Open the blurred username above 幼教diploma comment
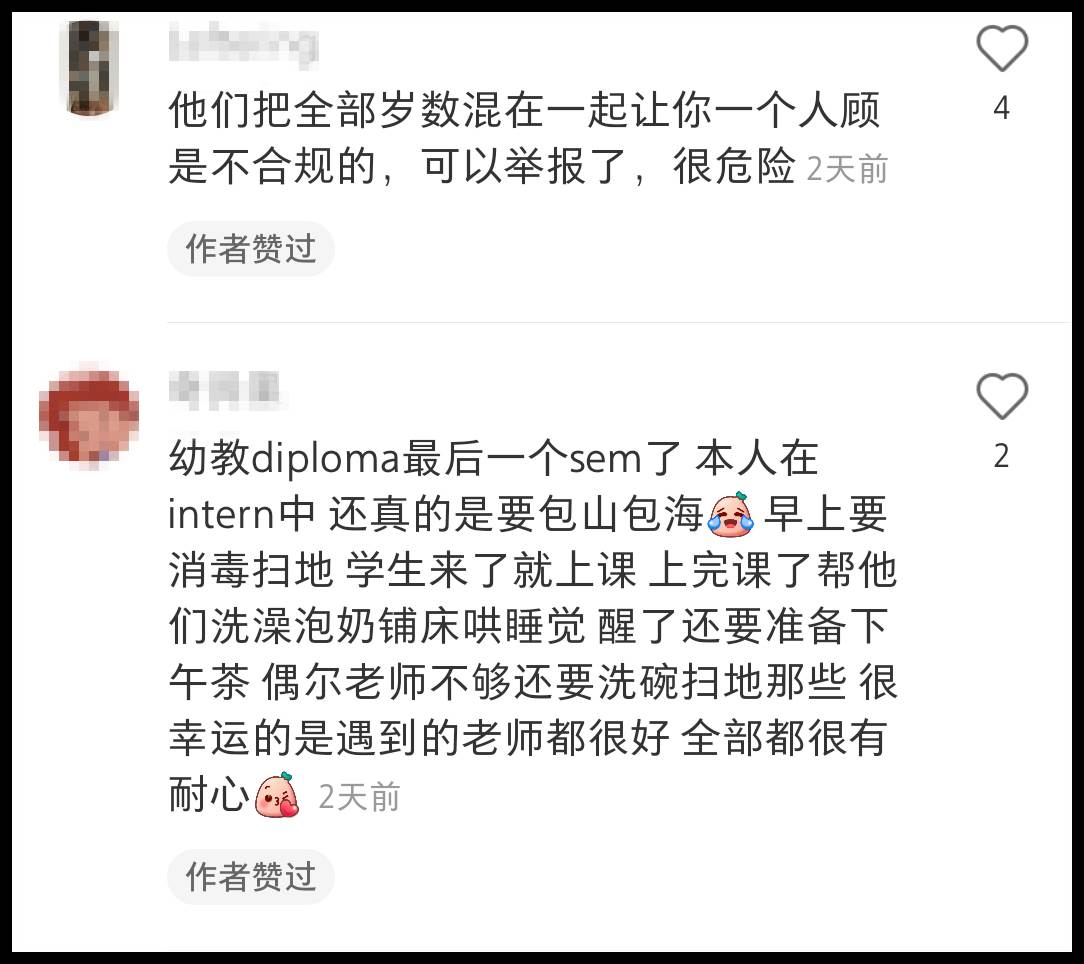Image resolution: width=1084 pixels, height=964 pixels. point(224,388)
